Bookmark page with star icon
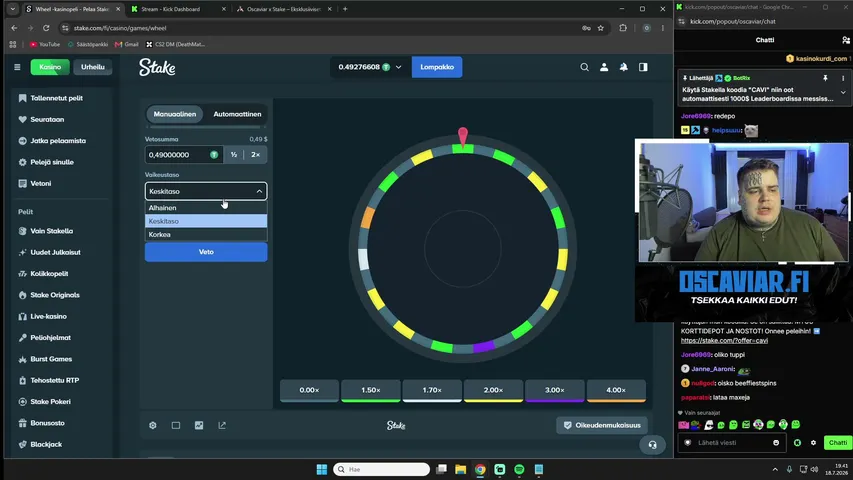The image size is (853, 480). [x=601, y=28]
